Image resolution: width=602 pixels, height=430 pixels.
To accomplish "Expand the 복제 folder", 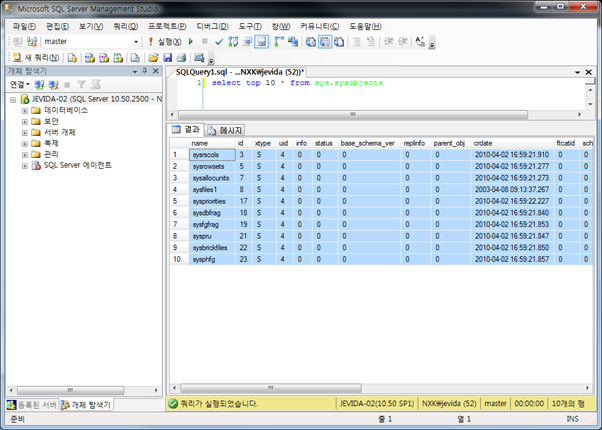I will tap(25, 144).
